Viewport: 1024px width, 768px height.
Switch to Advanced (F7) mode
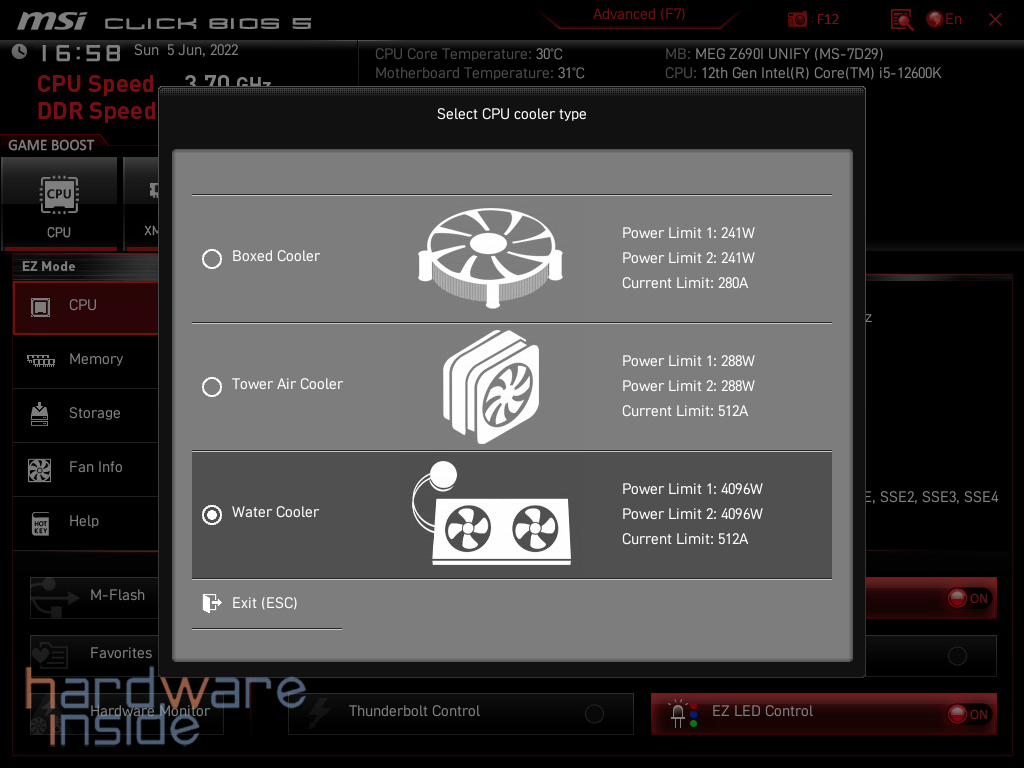tap(638, 14)
